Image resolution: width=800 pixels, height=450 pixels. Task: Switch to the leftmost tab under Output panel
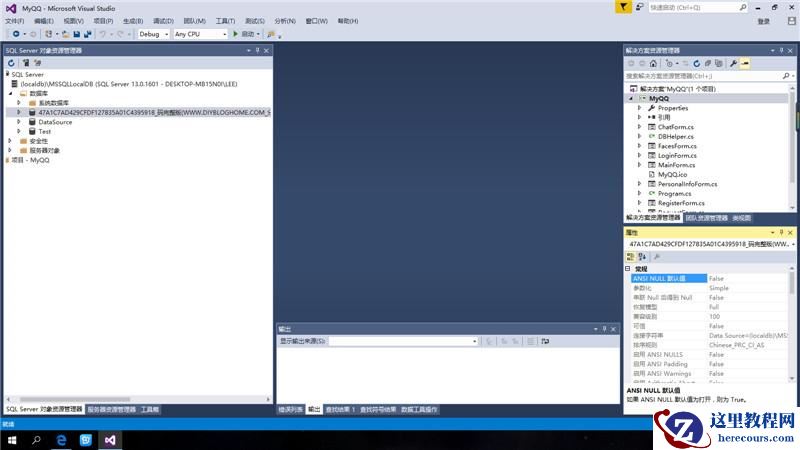tap(290, 410)
